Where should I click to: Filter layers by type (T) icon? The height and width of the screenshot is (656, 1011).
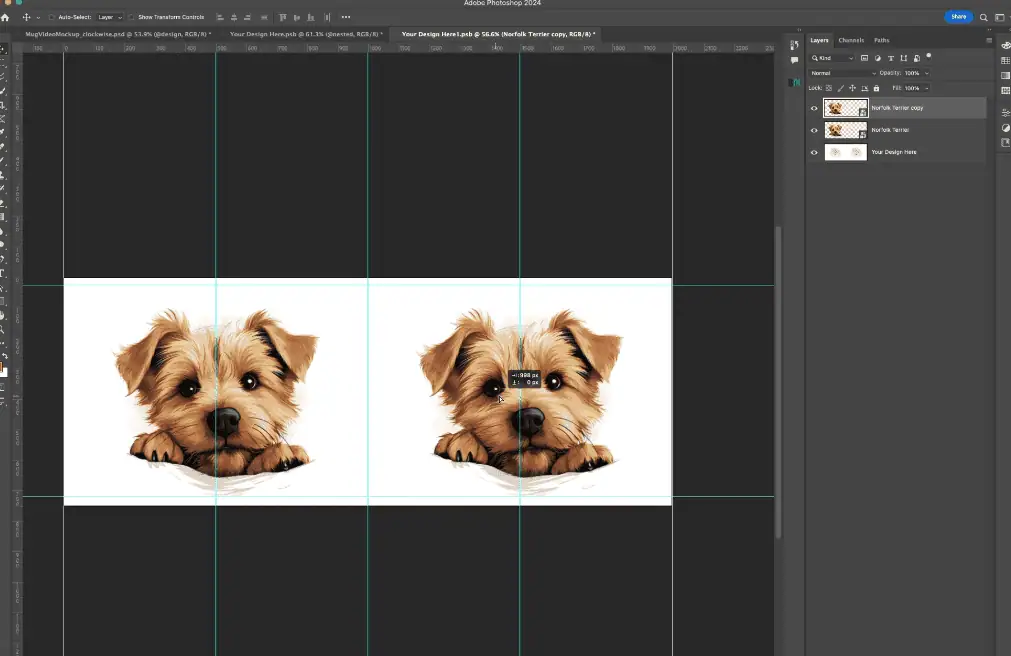tap(890, 58)
